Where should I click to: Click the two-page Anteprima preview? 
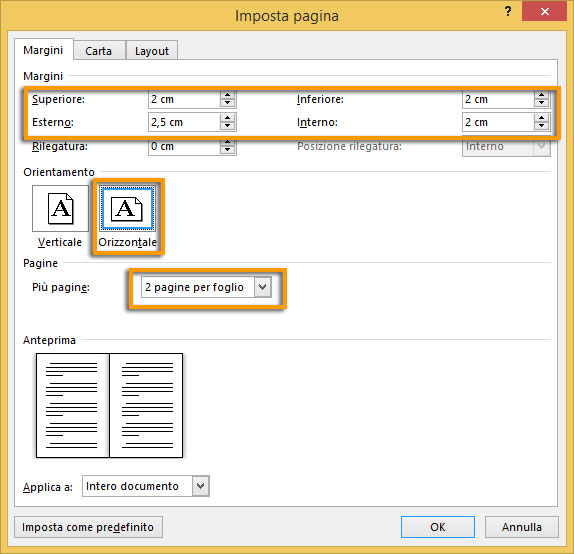[x=109, y=405]
